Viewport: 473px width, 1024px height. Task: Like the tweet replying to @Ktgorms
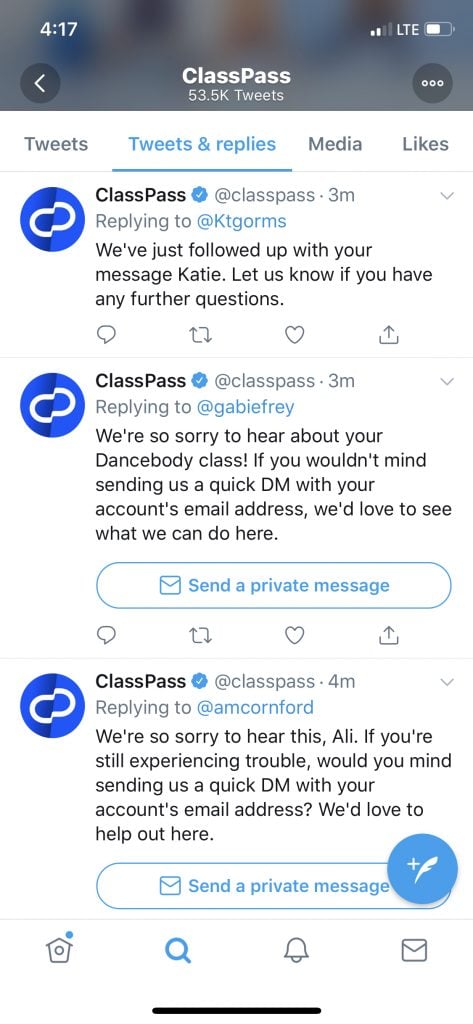tap(295, 335)
